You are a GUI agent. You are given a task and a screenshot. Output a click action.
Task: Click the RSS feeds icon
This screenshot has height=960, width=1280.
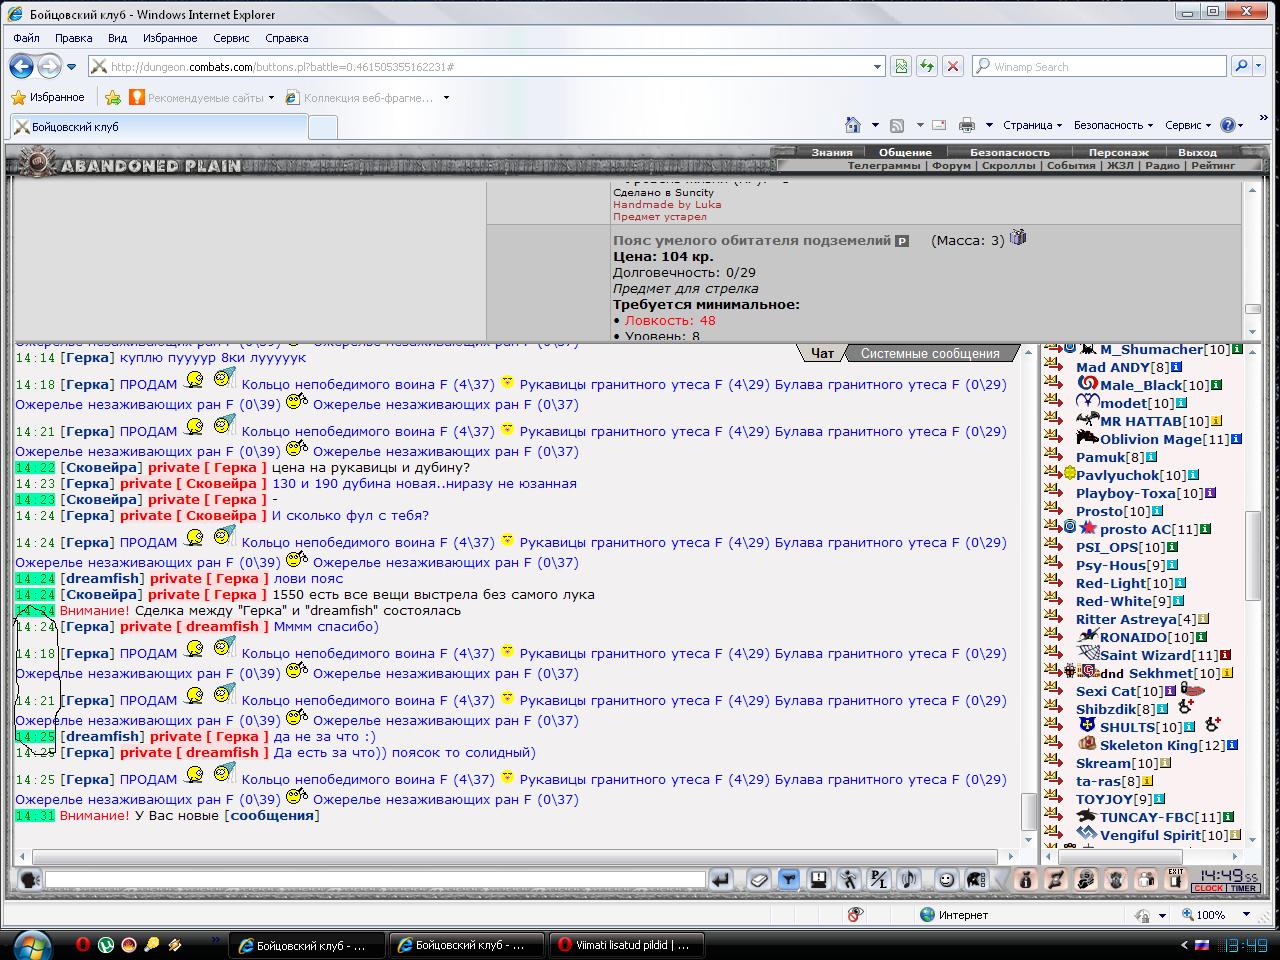tap(897, 125)
